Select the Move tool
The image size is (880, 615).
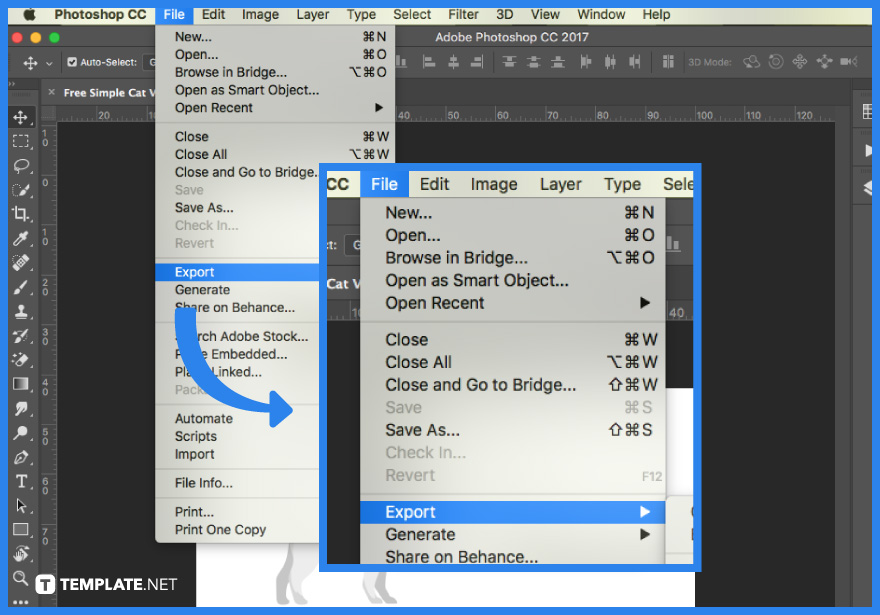click(20, 117)
